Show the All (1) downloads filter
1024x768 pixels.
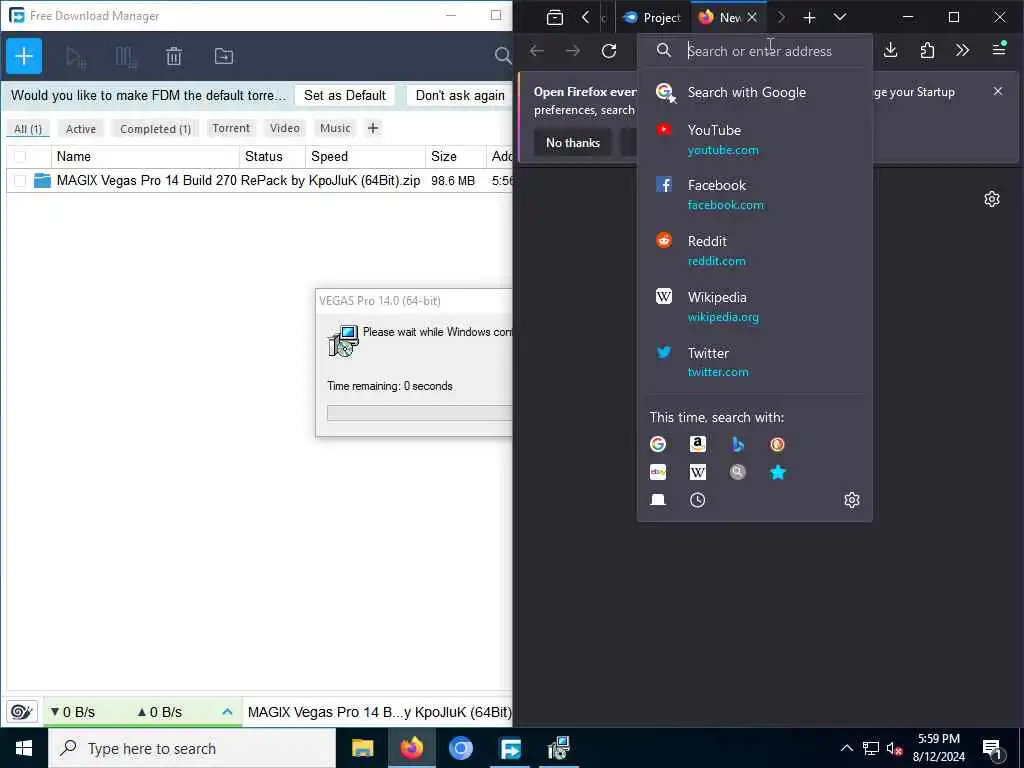click(x=28, y=129)
